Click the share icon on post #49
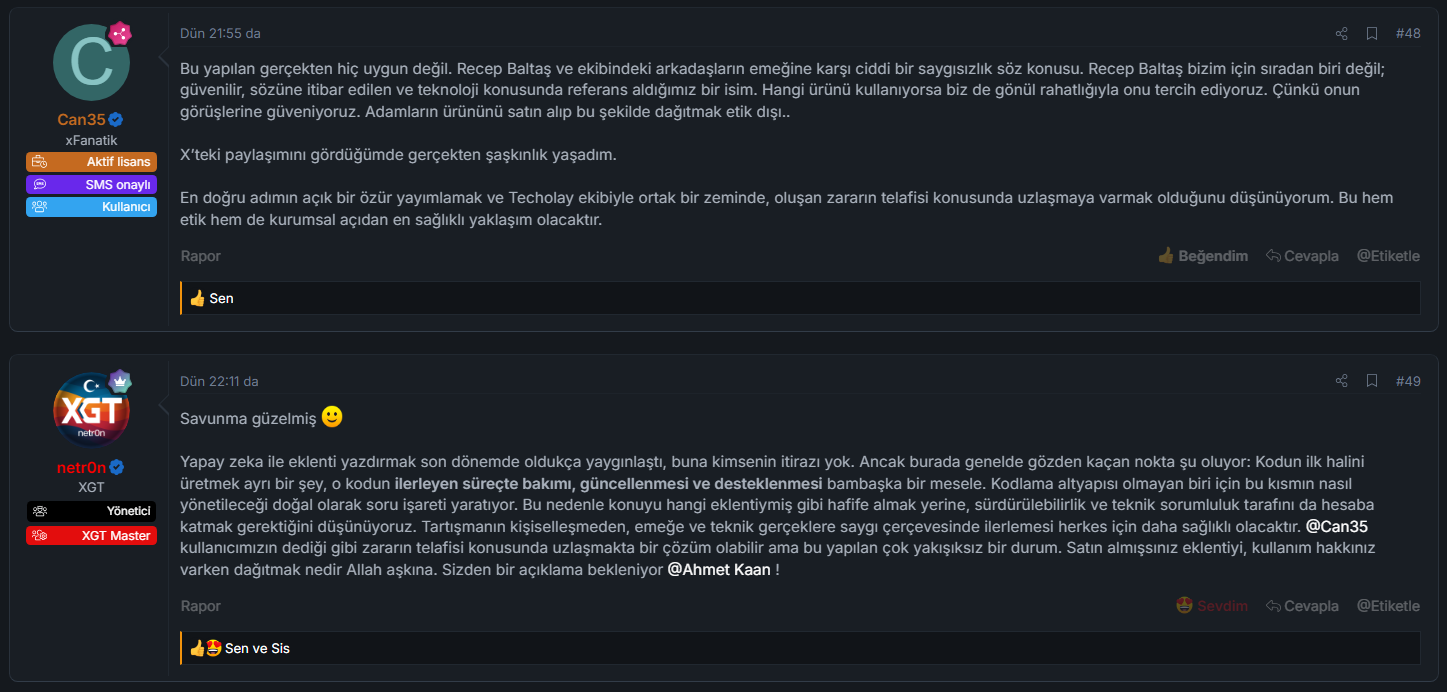 [x=1342, y=381]
